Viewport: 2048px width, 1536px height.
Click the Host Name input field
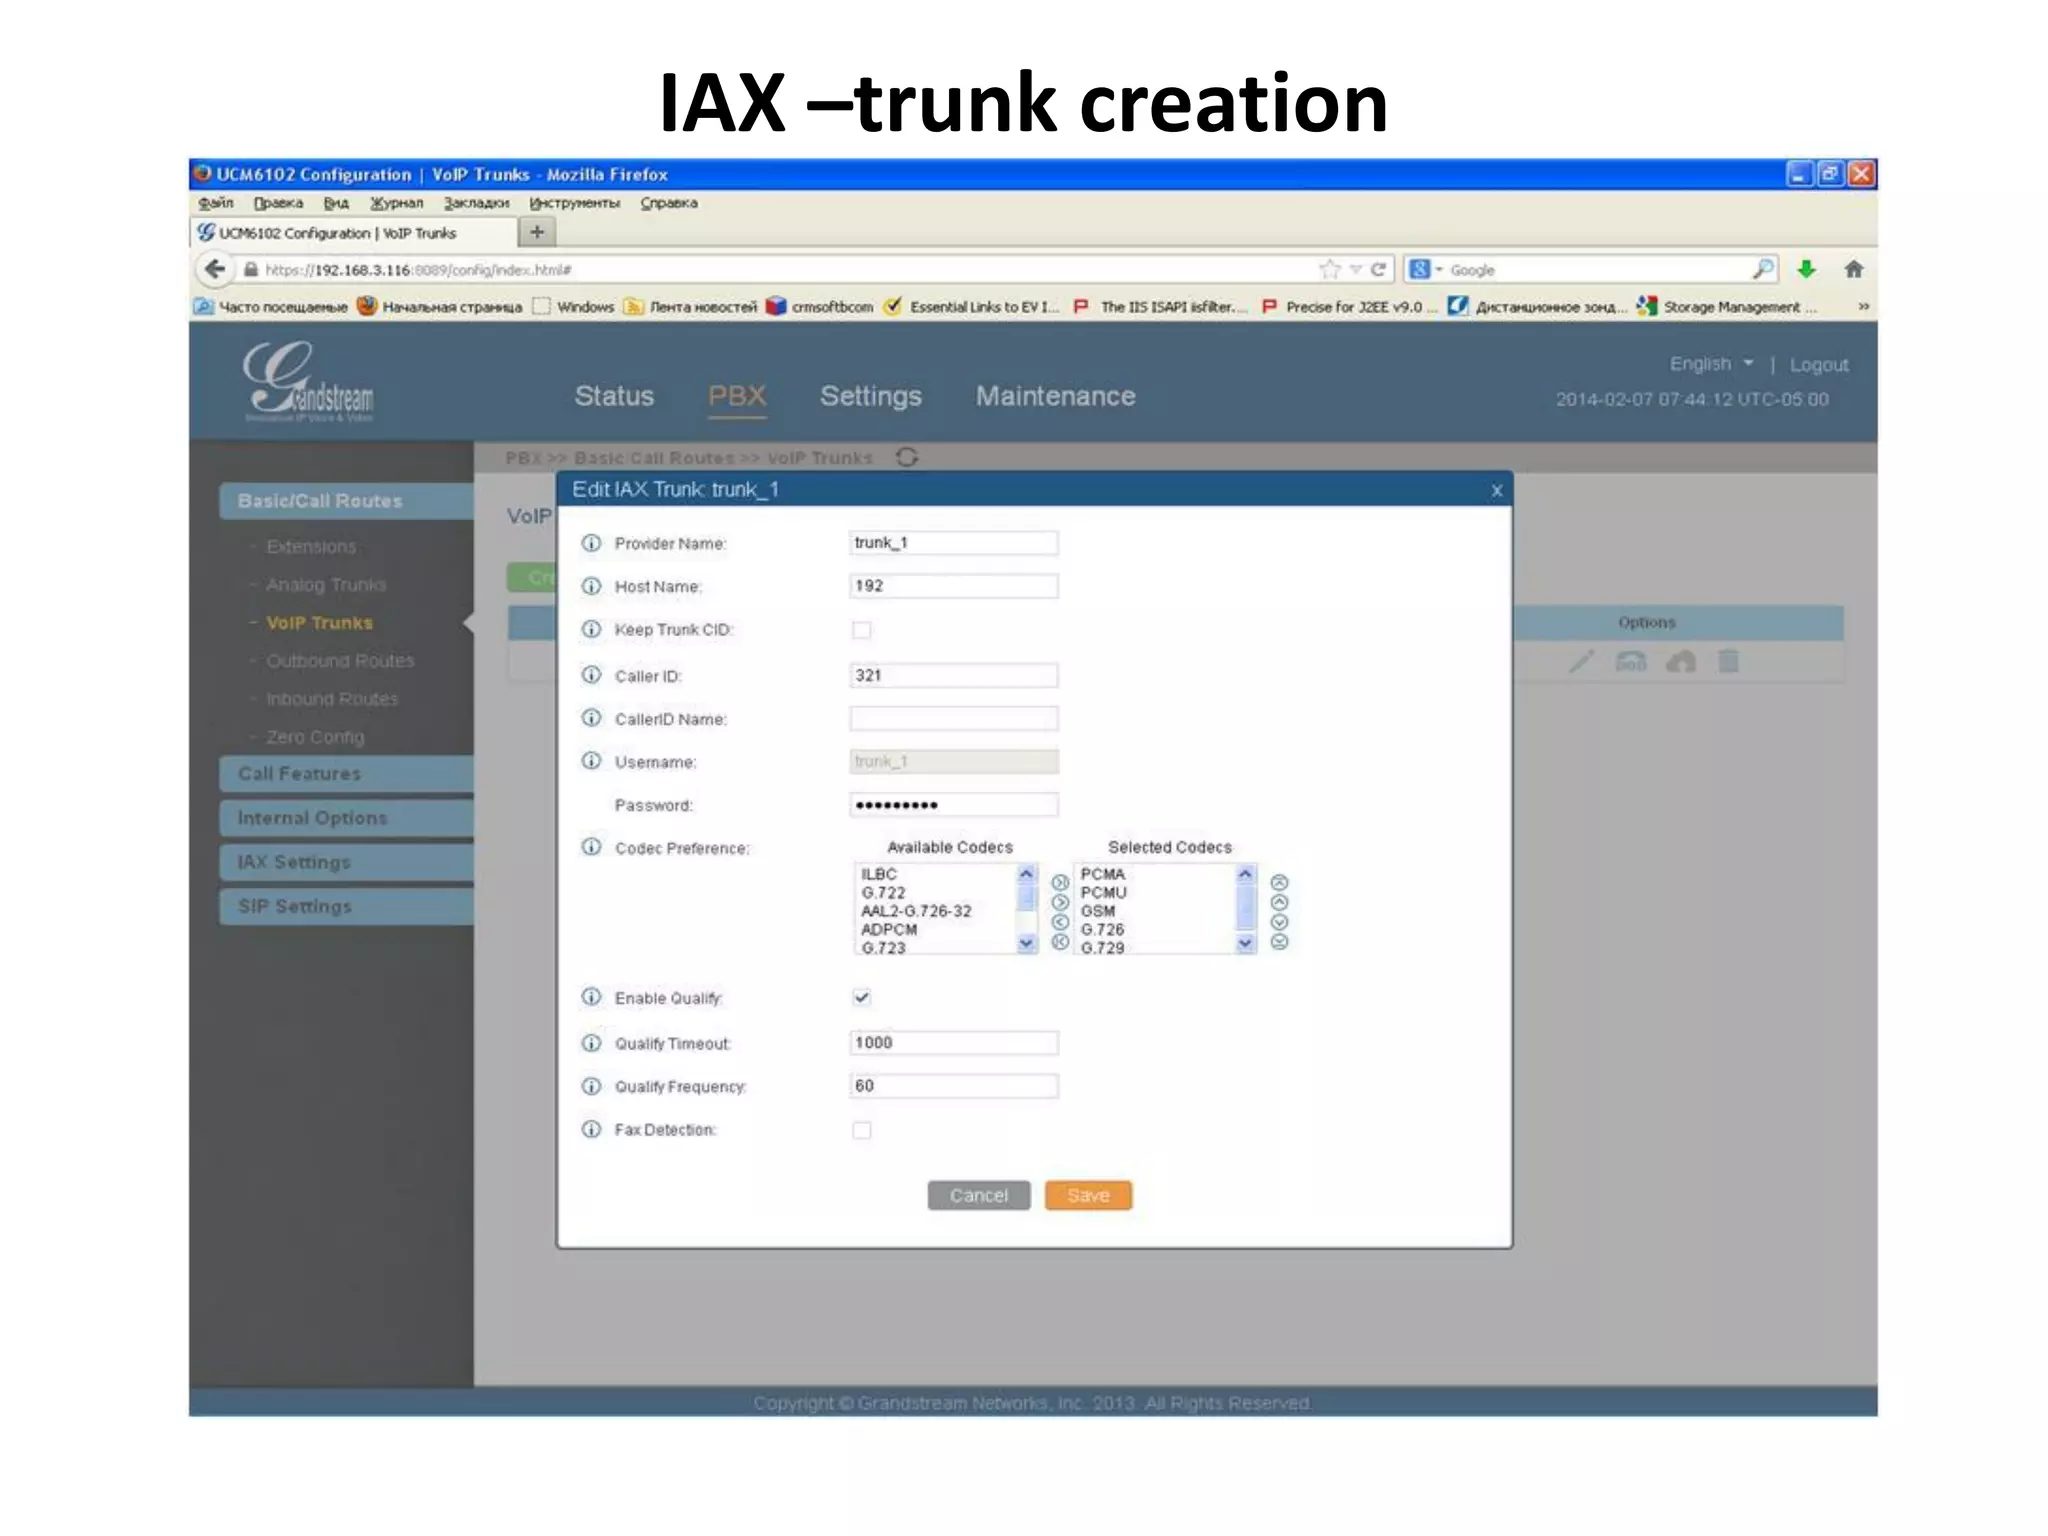click(x=954, y=586)
